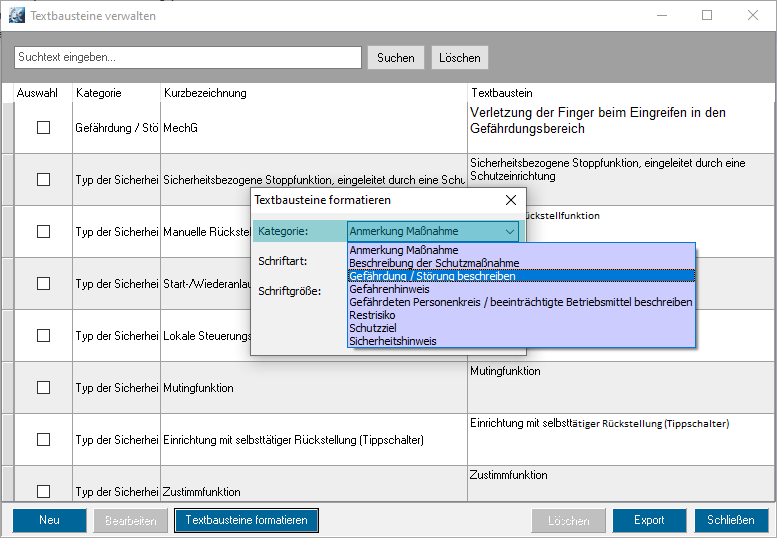
Task: Collapse the Kategorie dropdown arrow
Action: pos(510,231)
